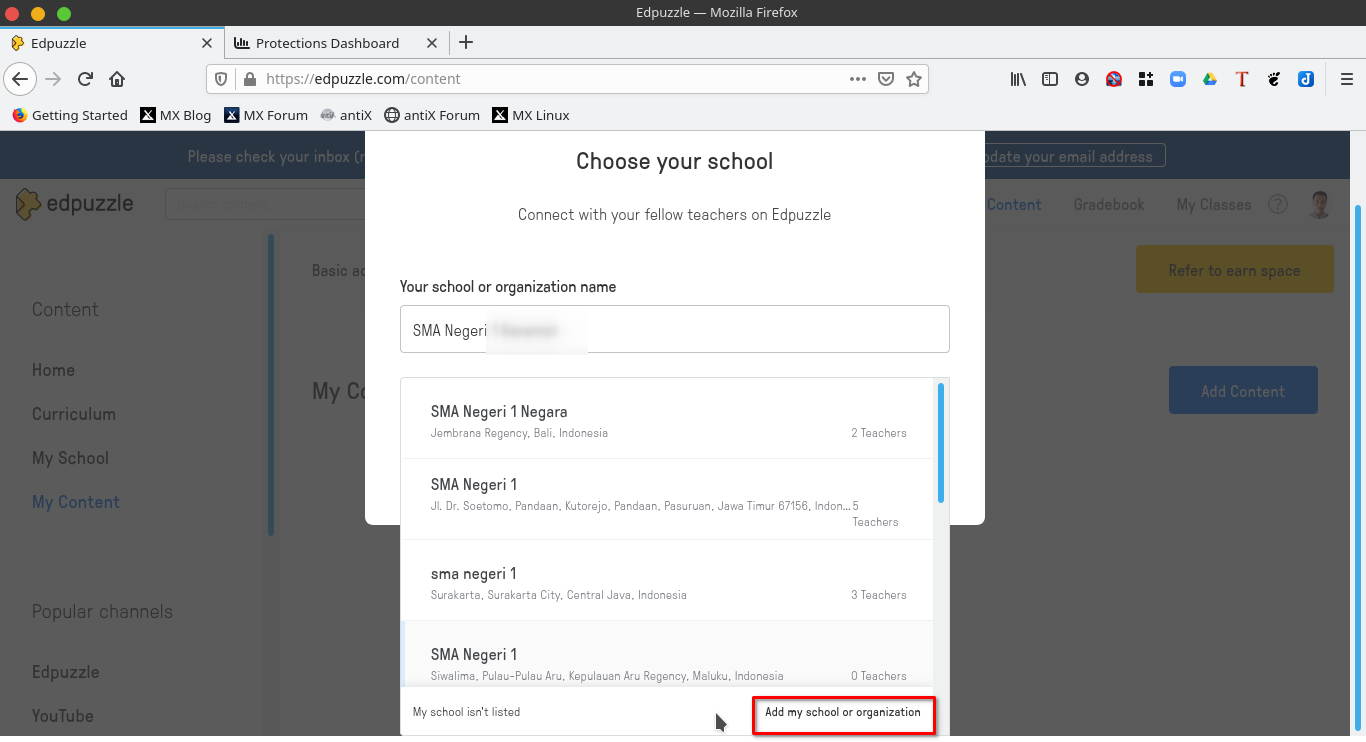Image resolution: width=1366 pixels, height=742 pixels.
Task: Close the Protections Dashboard tab
Action: pyautogui.click(x=432, y=43)
